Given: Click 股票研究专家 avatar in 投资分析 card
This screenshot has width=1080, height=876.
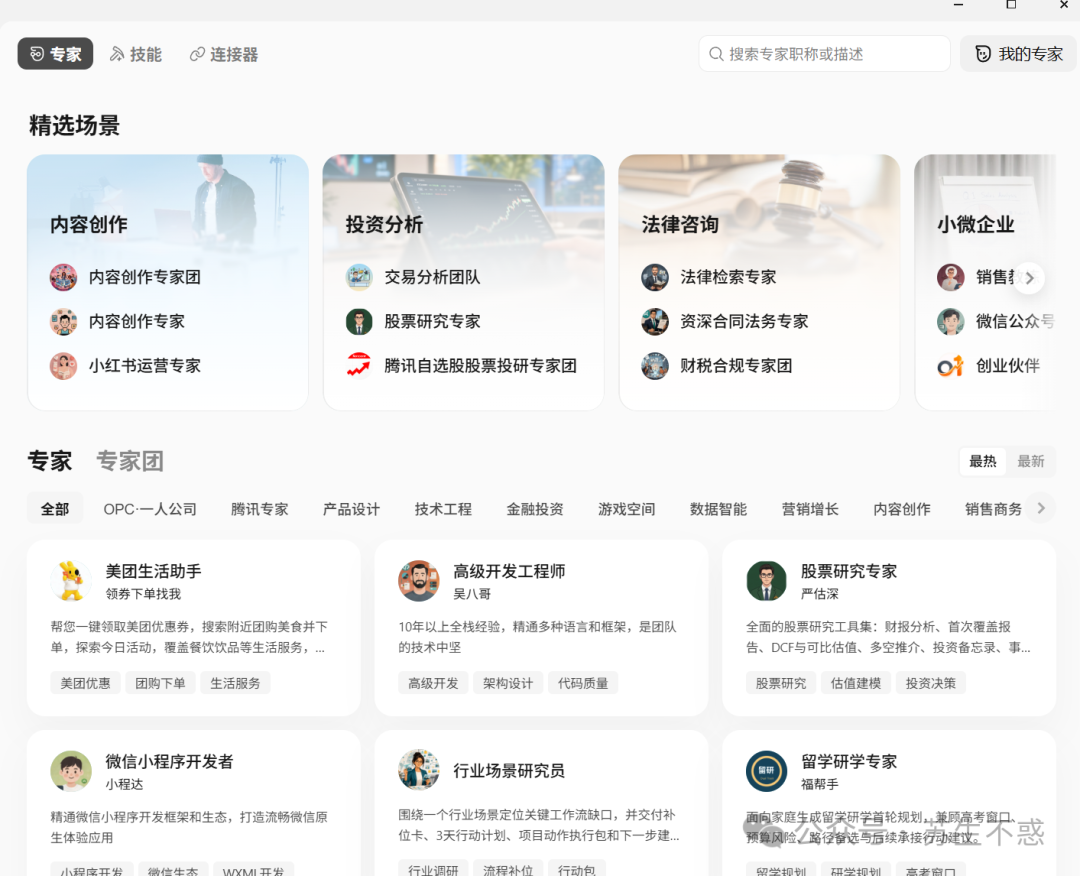Looking at the screenshot, I should pos(359,322).
